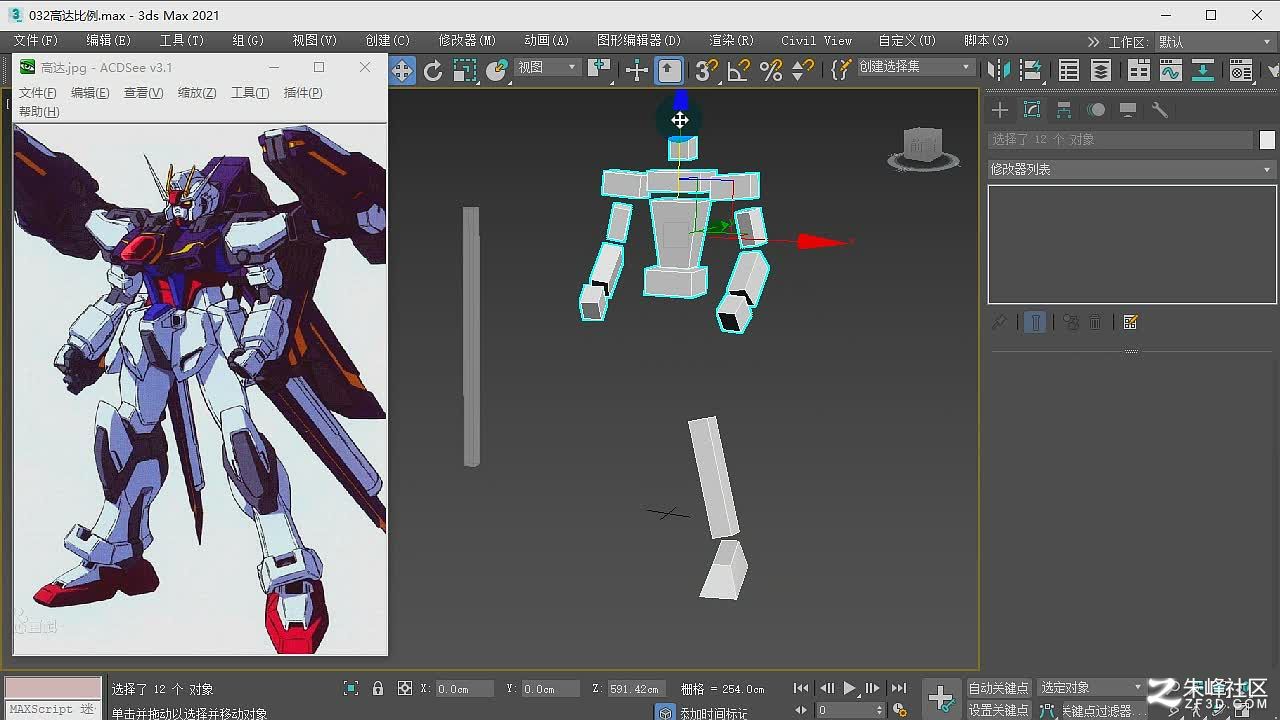1280x720 pixels.
Task: Switch to Modify command panel tab
Action: click(1032, 110)
